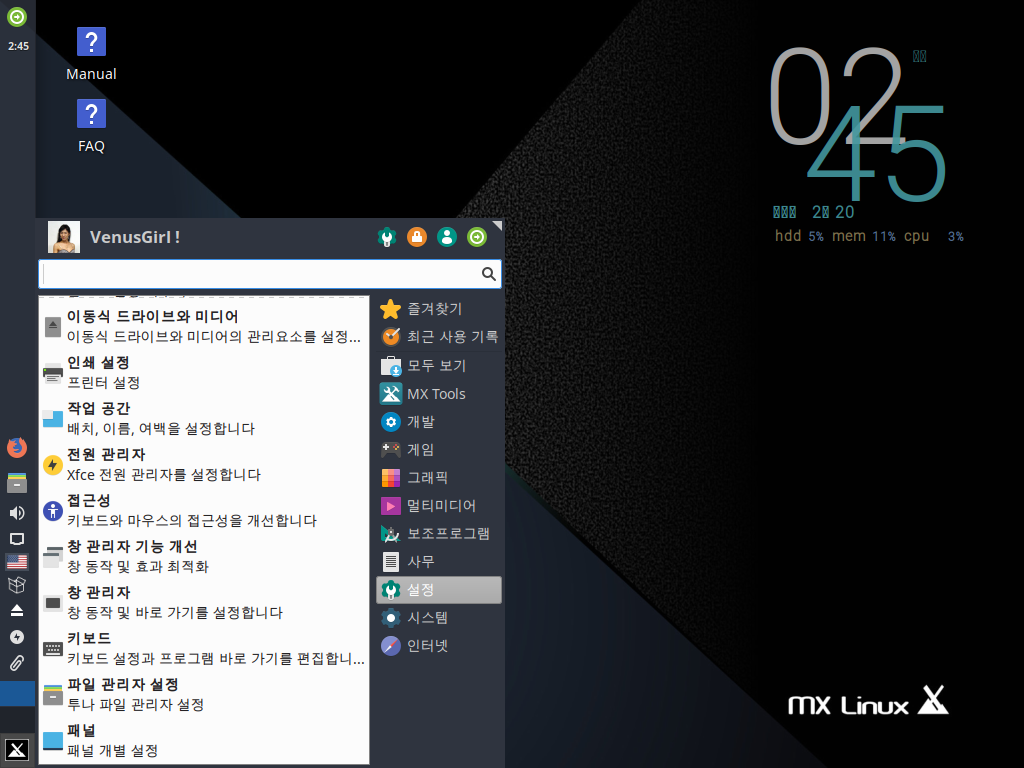Screen dimensions: 1024x768
Task: Click the green log out icon in menu
Action: click(x=477, y=236)
